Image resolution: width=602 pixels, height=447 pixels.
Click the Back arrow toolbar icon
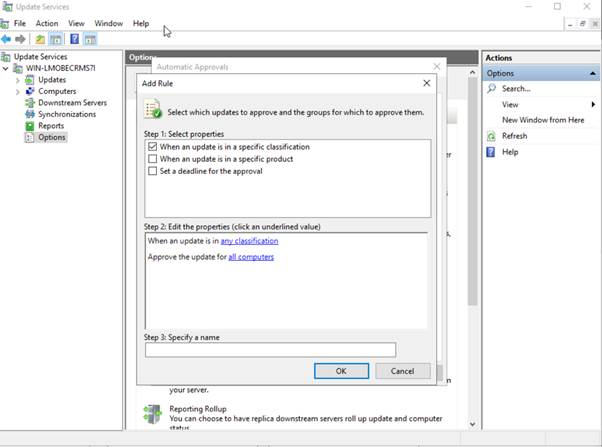(6, 39)
